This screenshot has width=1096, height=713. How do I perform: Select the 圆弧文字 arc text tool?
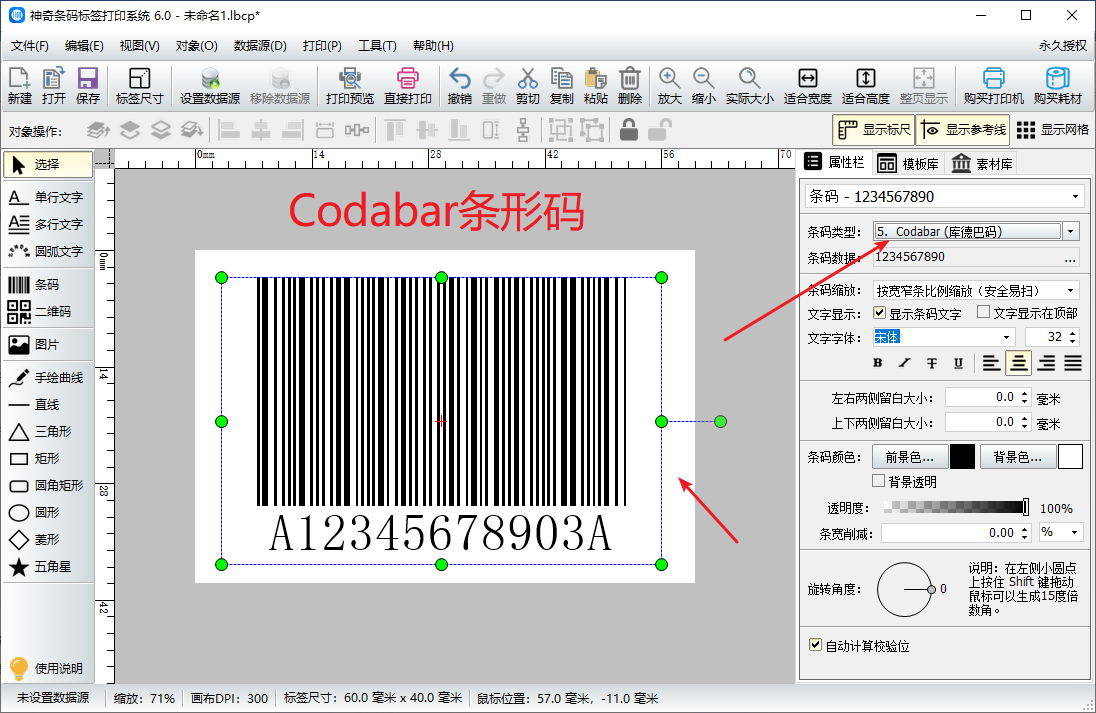point(48,251)
